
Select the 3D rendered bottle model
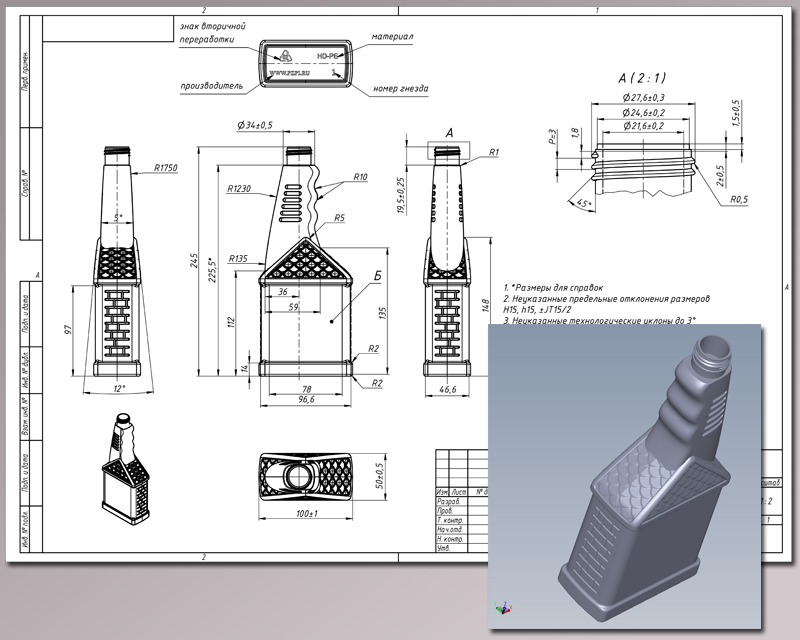(x=644, y=477)
